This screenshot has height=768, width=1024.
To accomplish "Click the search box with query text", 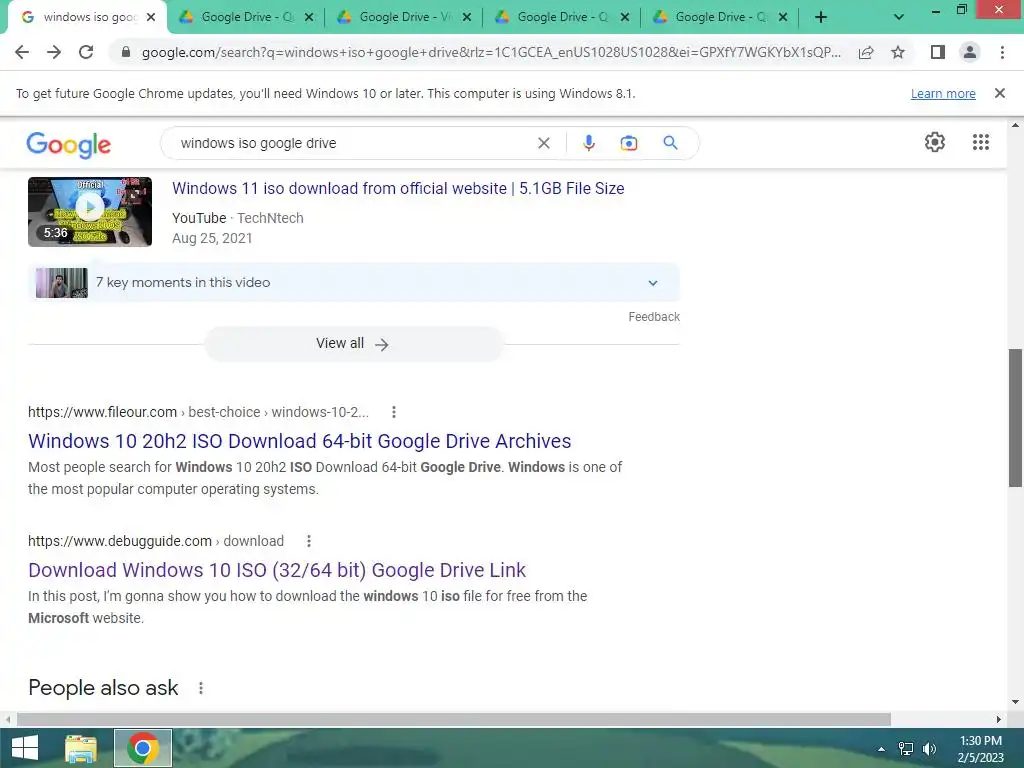I will tap(353, 143).
